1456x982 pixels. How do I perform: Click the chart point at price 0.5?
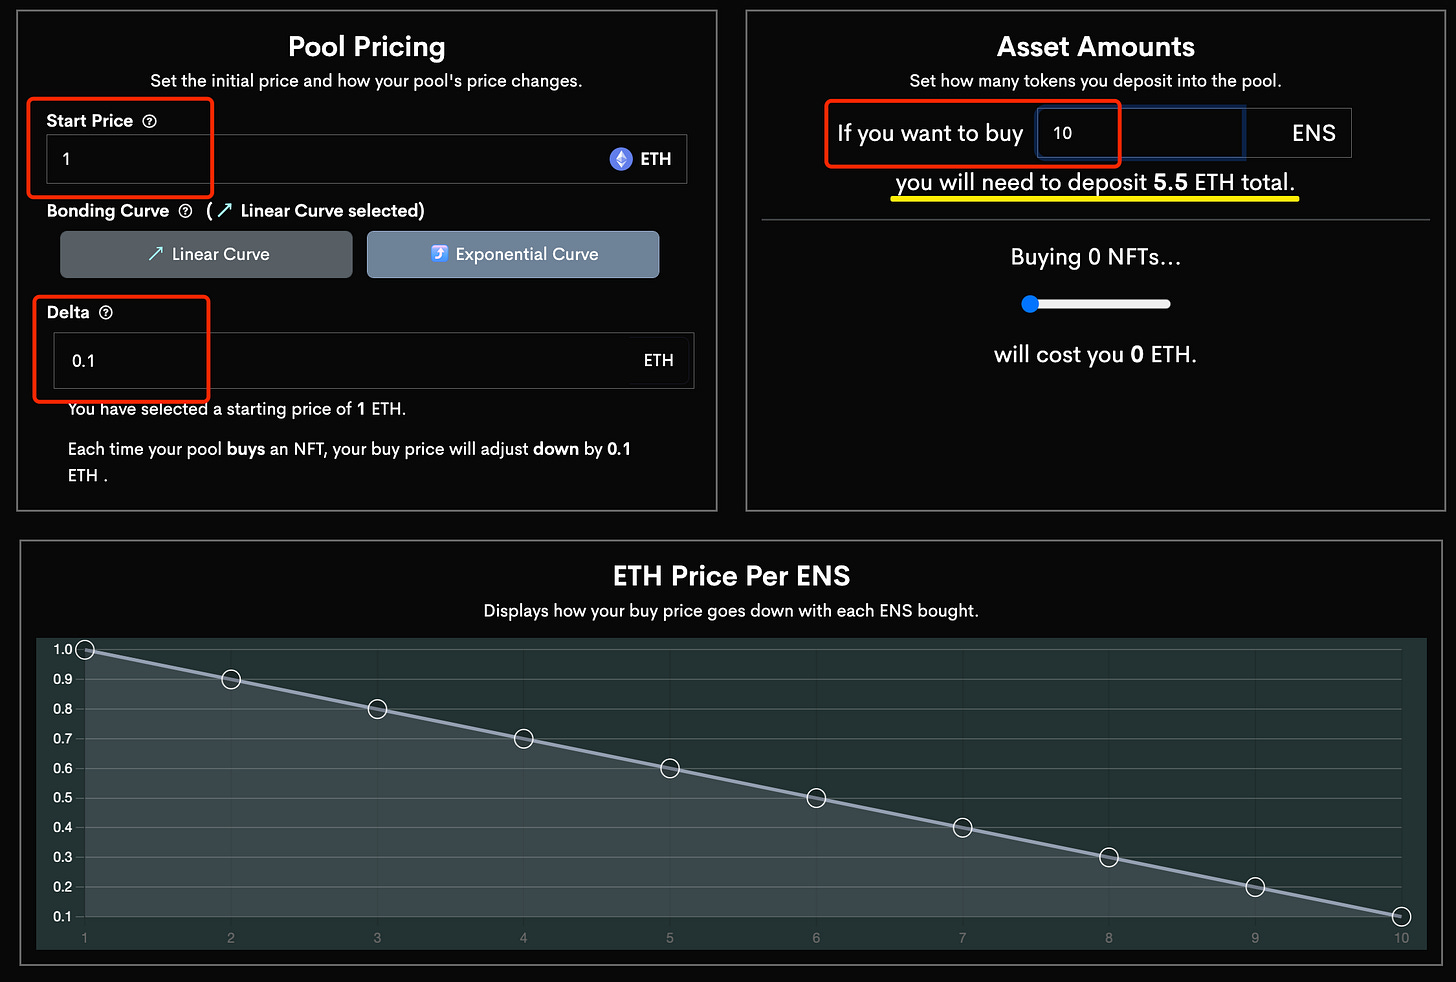tap(816, 798)
